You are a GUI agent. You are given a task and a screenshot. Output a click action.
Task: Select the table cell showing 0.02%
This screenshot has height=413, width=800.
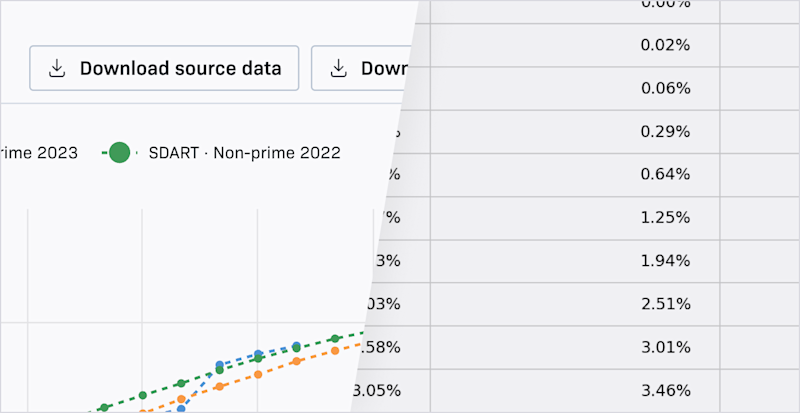[x=575, y=45]
